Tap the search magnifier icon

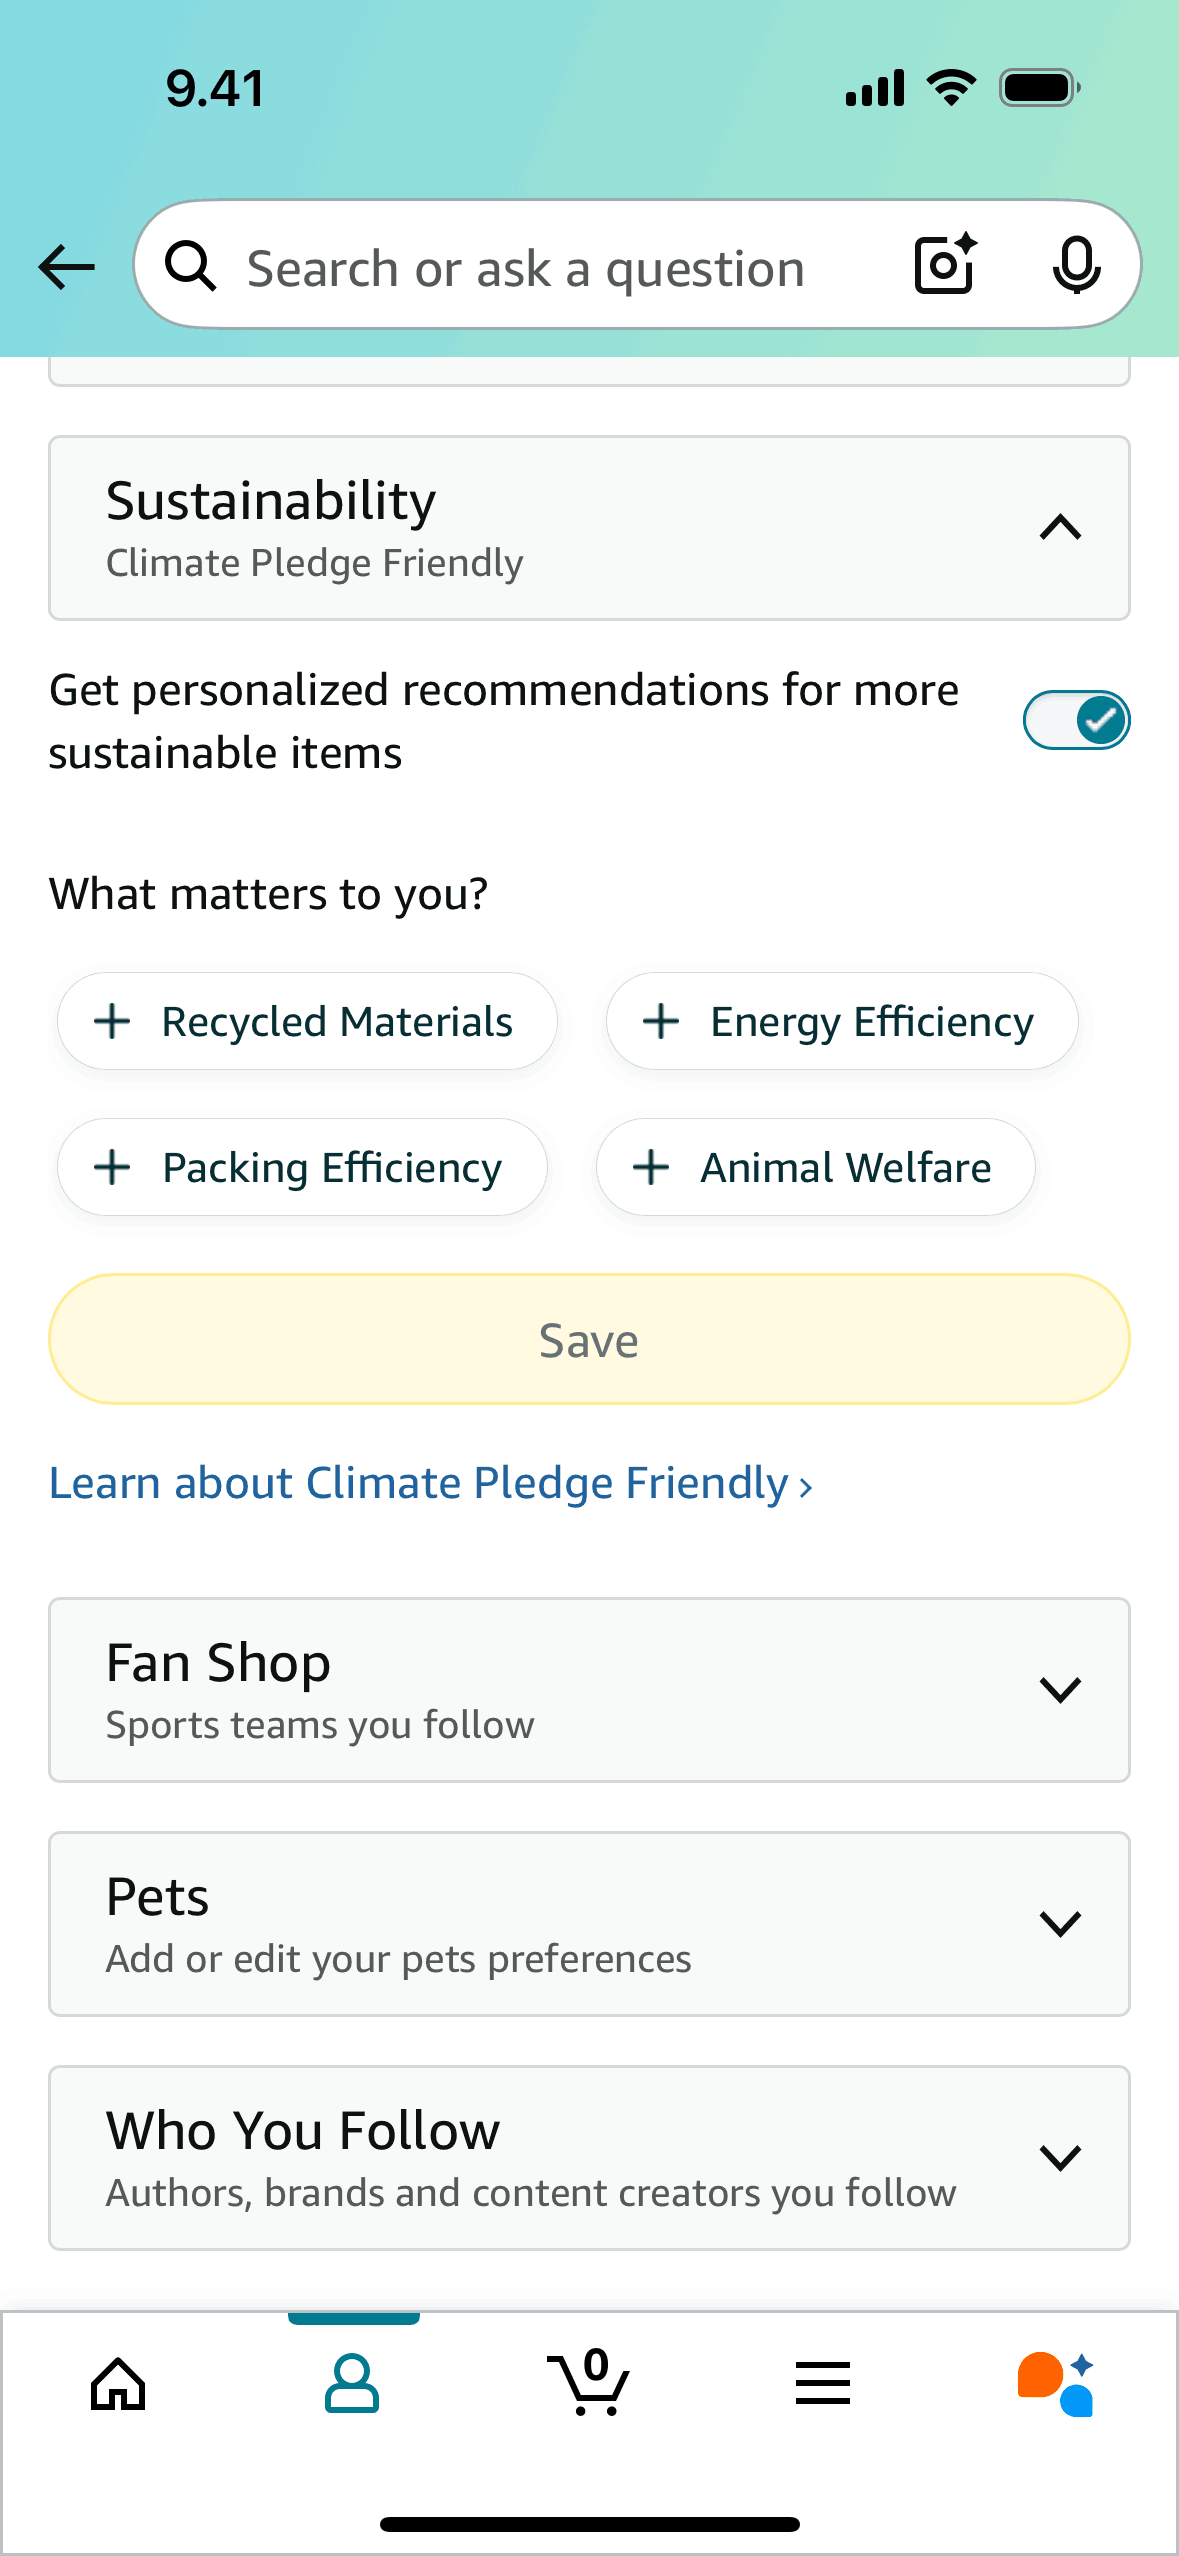pyautogui.click(x=190, y=267)
